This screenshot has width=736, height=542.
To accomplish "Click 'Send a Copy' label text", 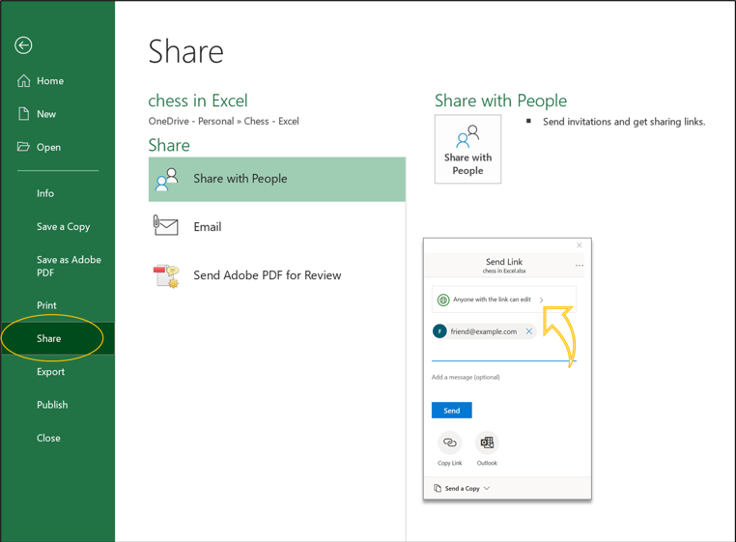I will pos(462,489).
